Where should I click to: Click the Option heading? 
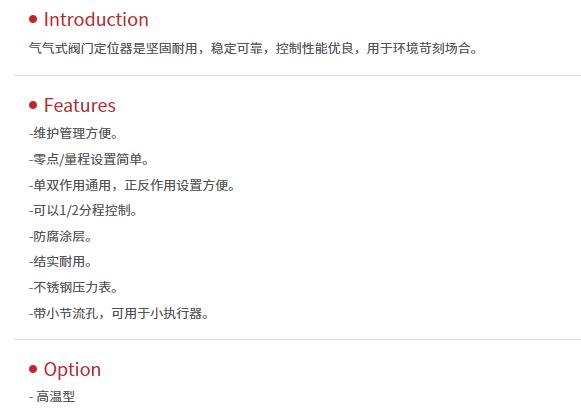click(72, 370)
